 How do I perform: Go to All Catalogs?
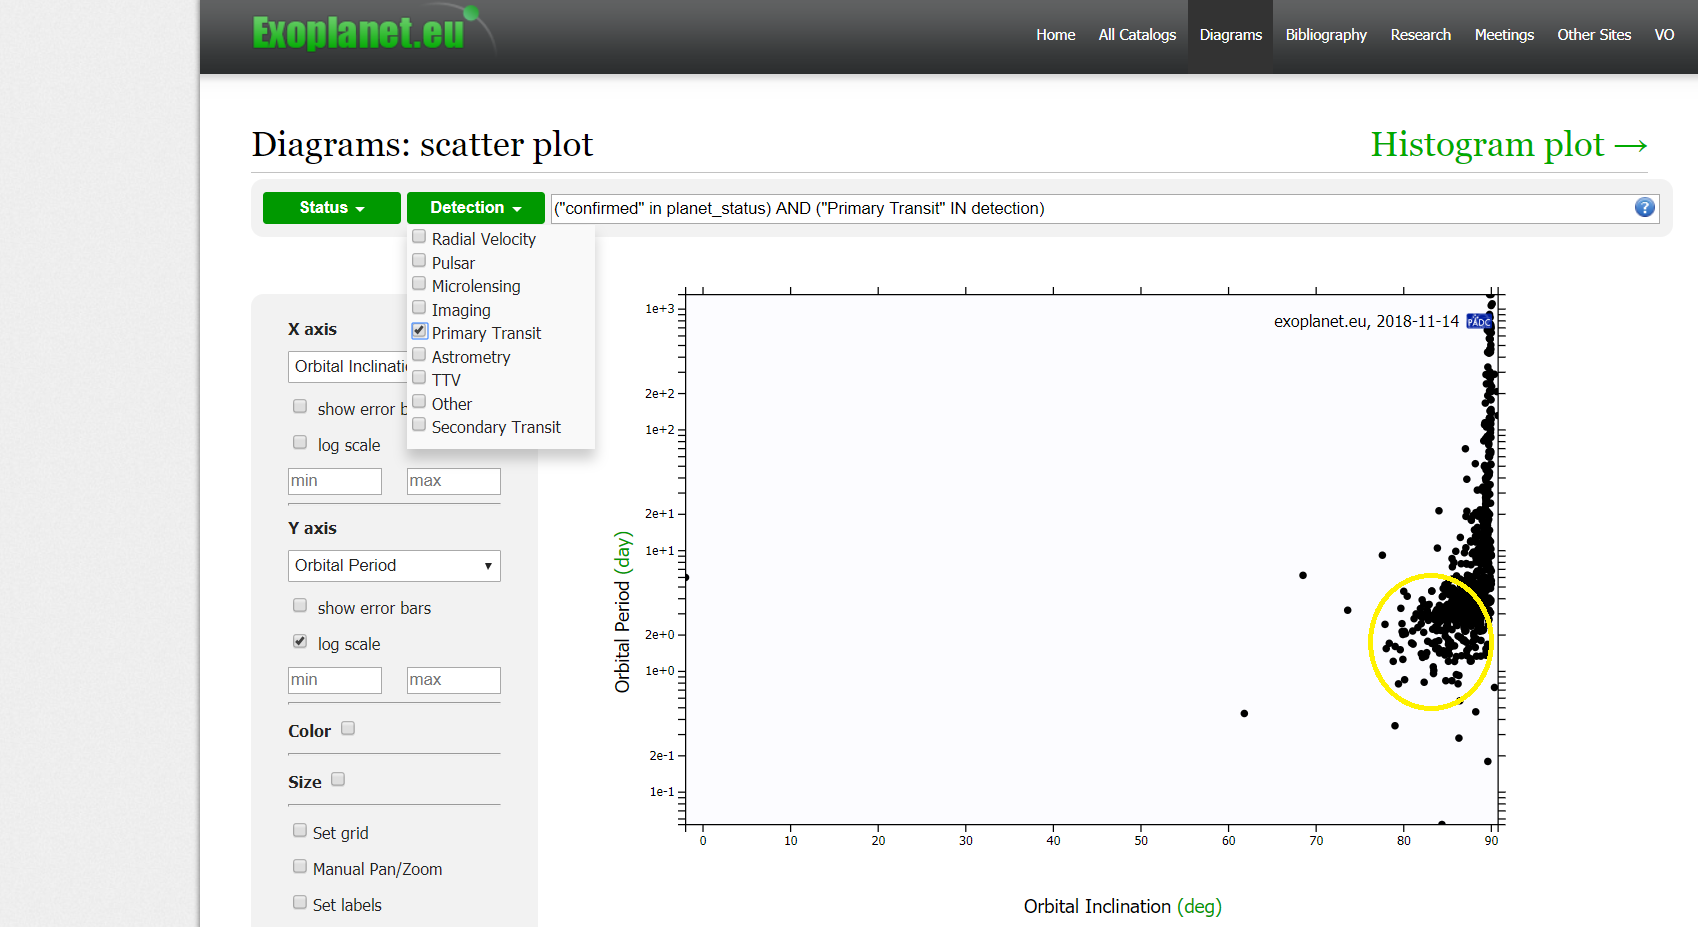pos(1137,35)
